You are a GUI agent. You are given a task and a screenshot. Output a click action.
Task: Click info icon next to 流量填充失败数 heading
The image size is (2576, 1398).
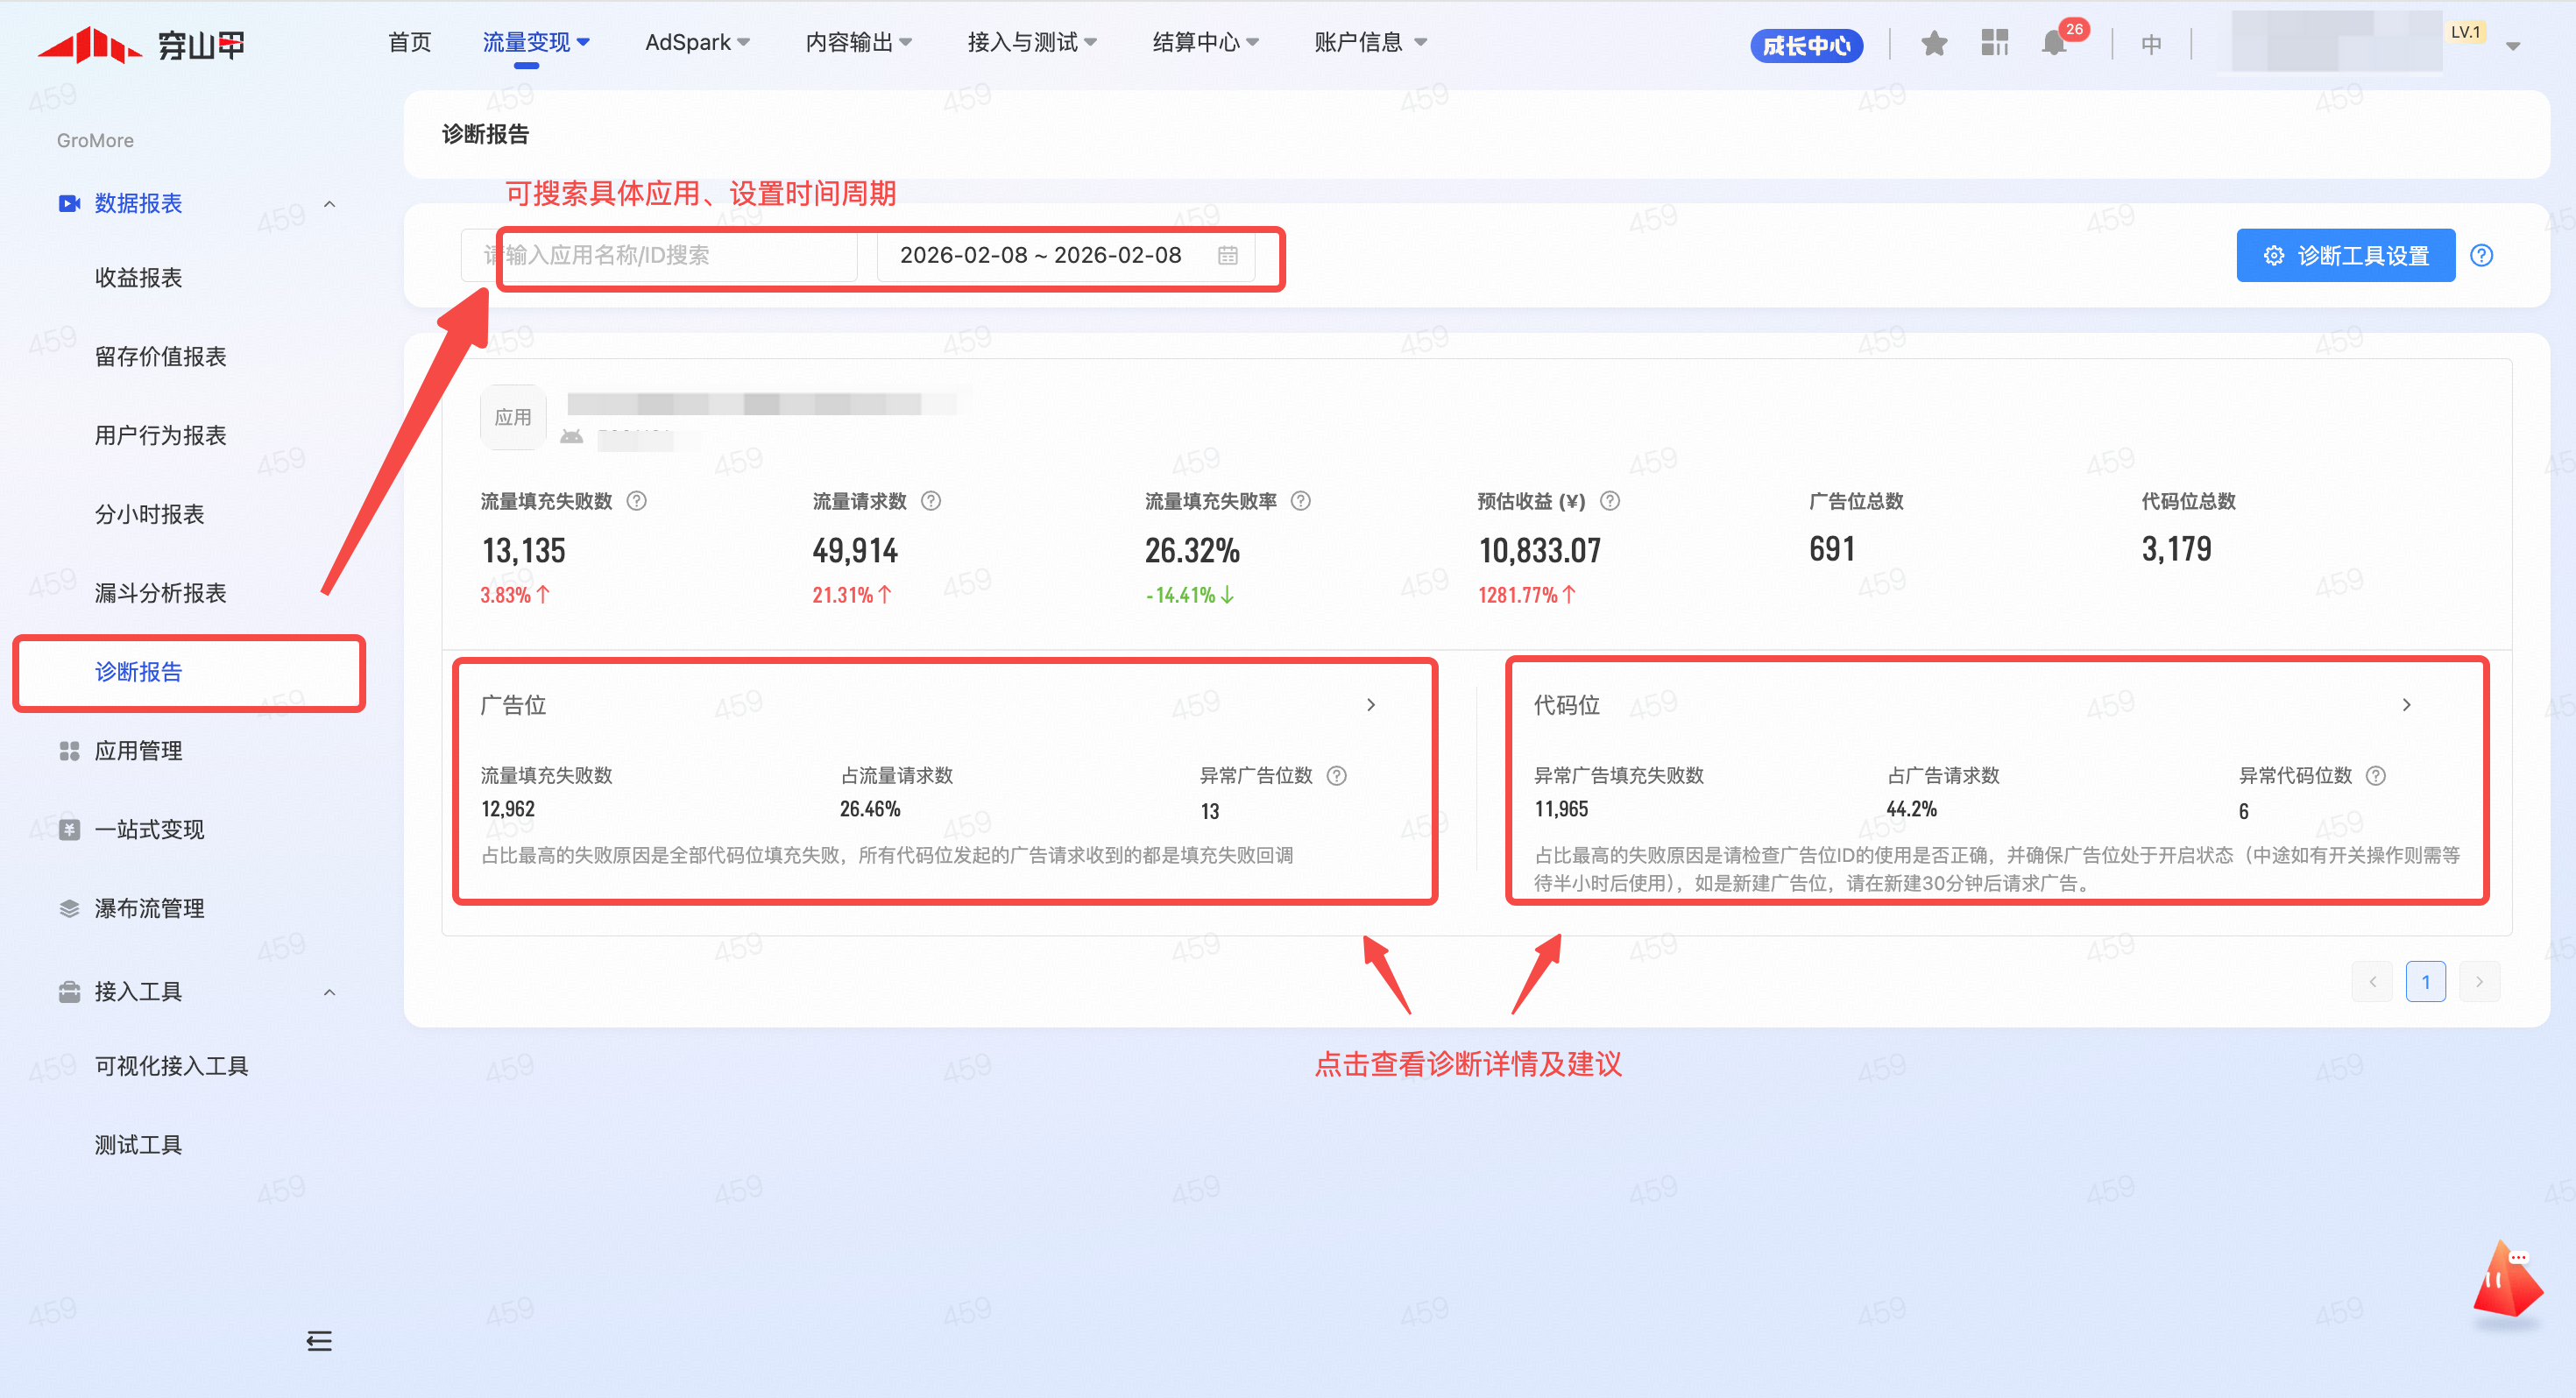pos(636,501)
